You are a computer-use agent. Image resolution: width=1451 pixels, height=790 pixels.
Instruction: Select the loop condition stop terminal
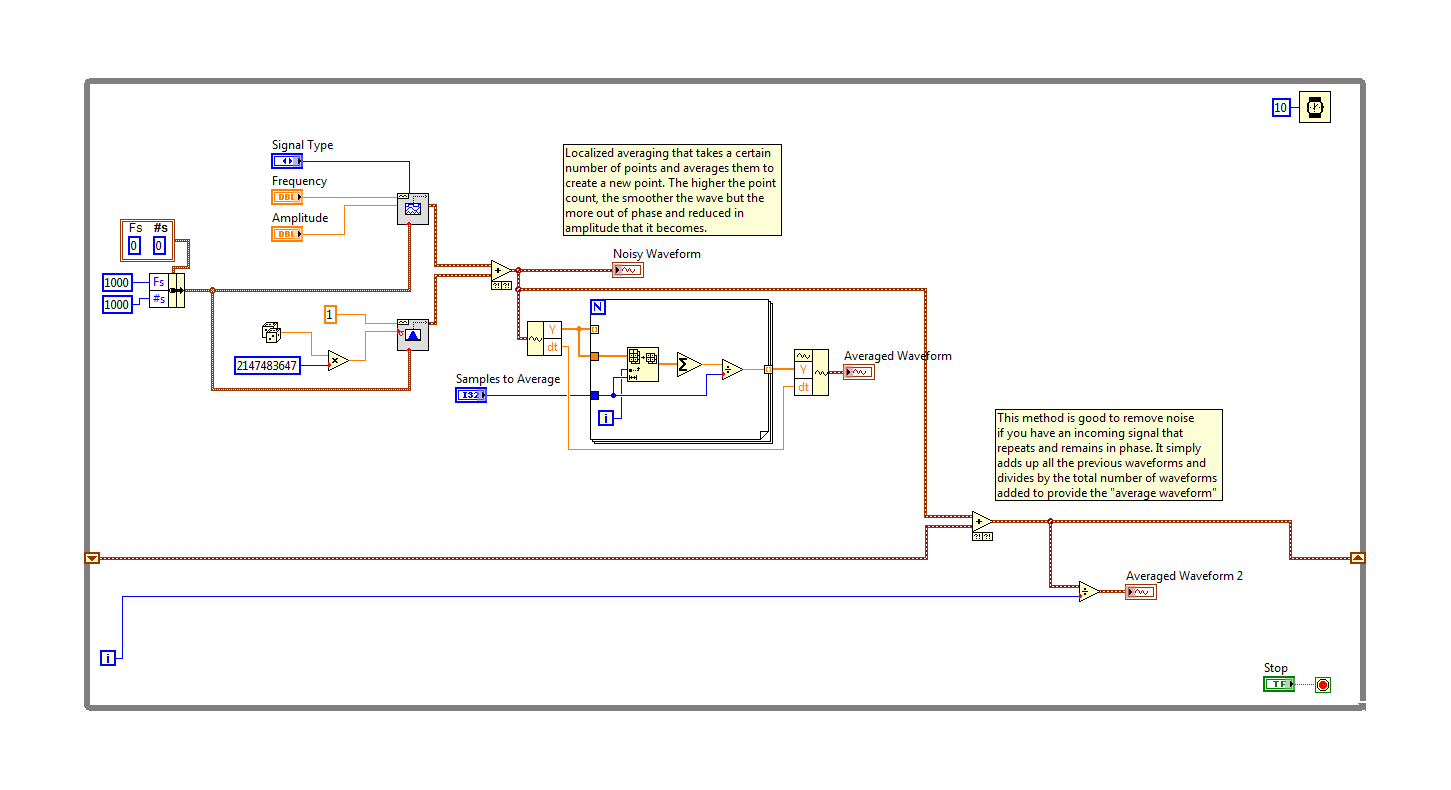pos(1323,685)
